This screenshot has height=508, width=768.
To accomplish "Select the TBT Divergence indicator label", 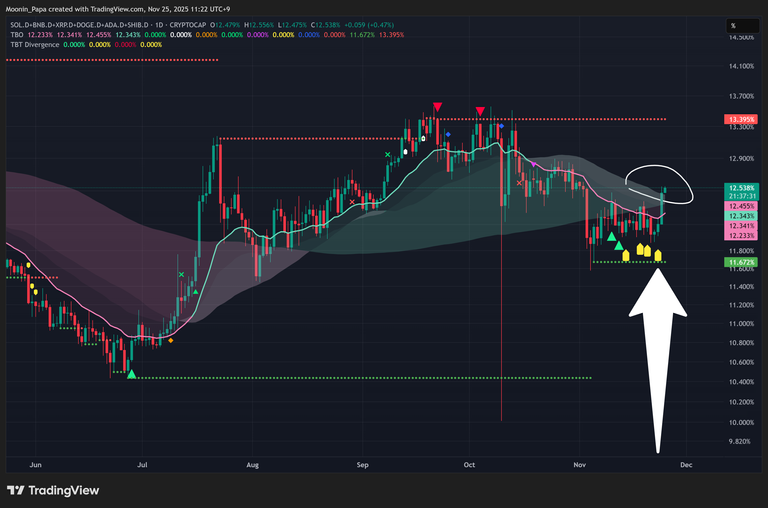I will point(35,44).
